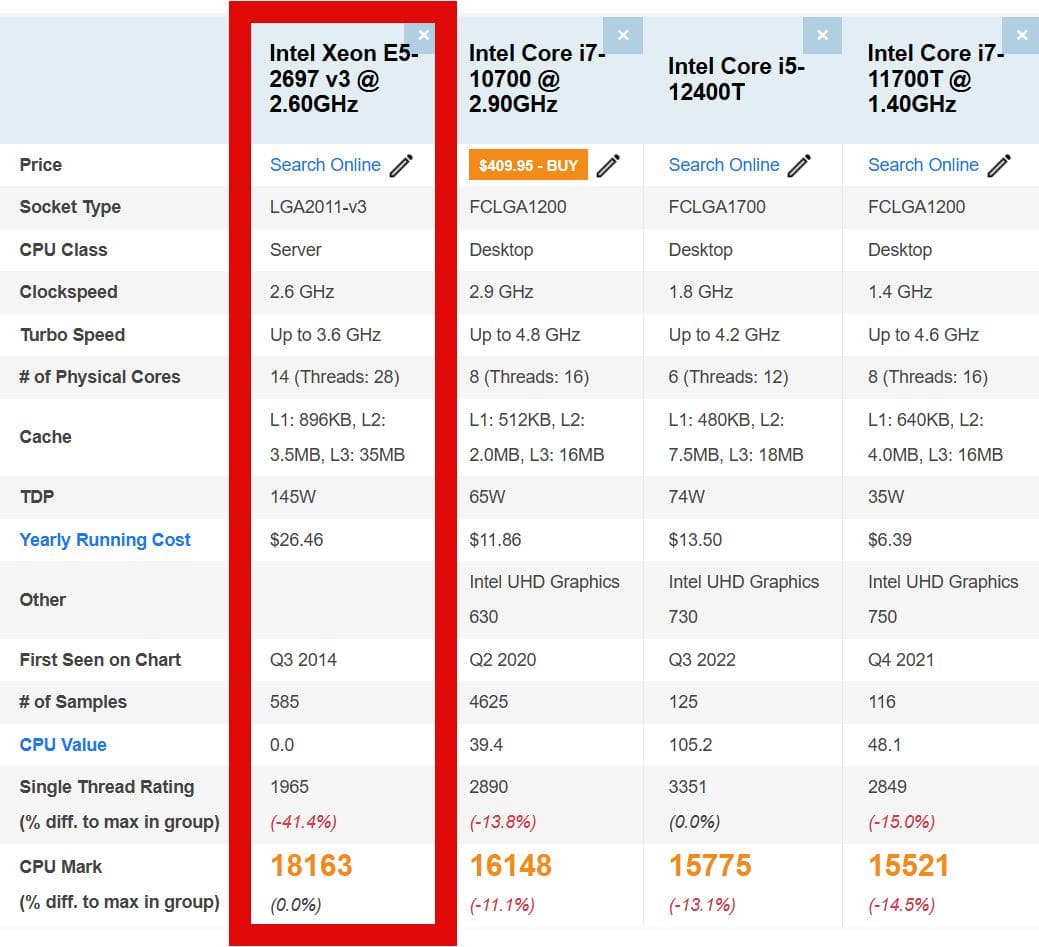This screenshot has height=947, width=1039.
Task: Remove Intel Core i5-12400T from comparison
Action: [822, 35]
